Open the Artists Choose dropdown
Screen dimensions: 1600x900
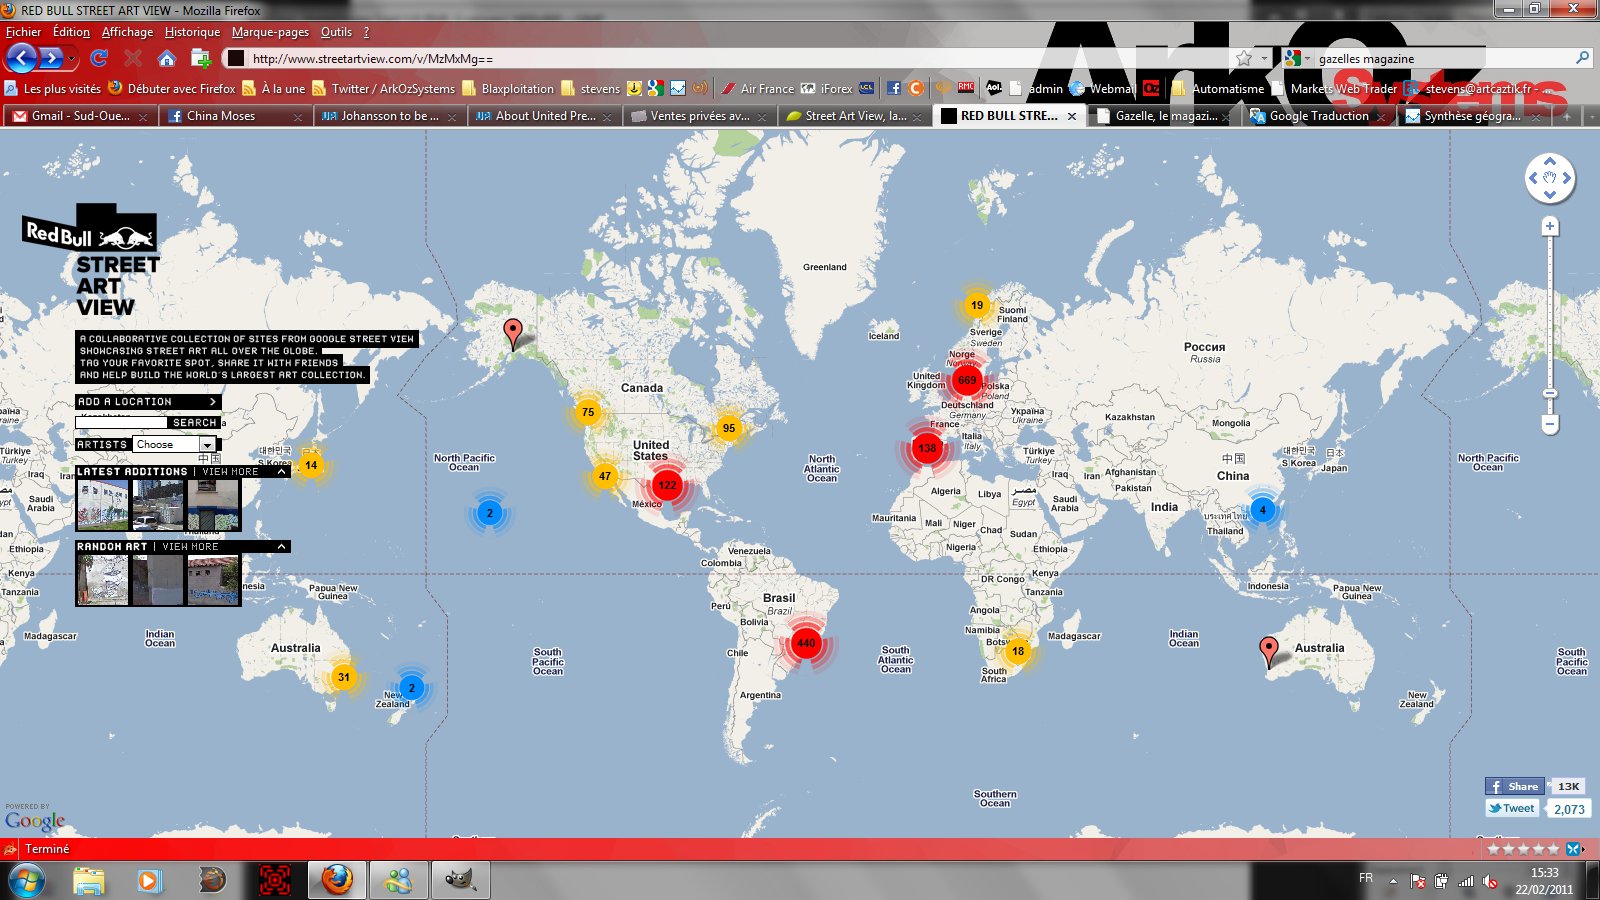(175, 444)
